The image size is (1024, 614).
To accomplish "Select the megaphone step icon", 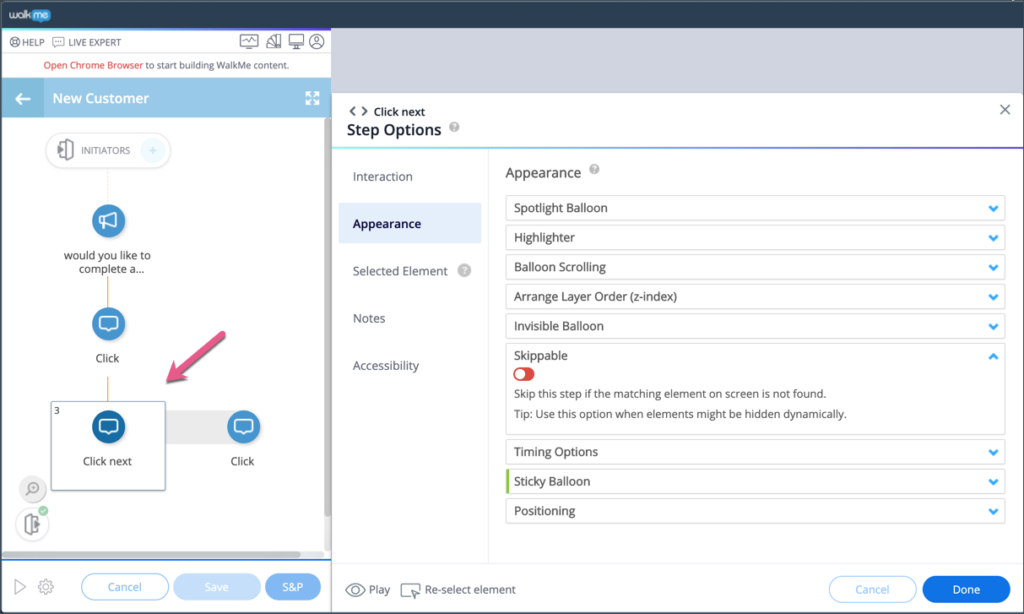I will click(x=108, y=221).
